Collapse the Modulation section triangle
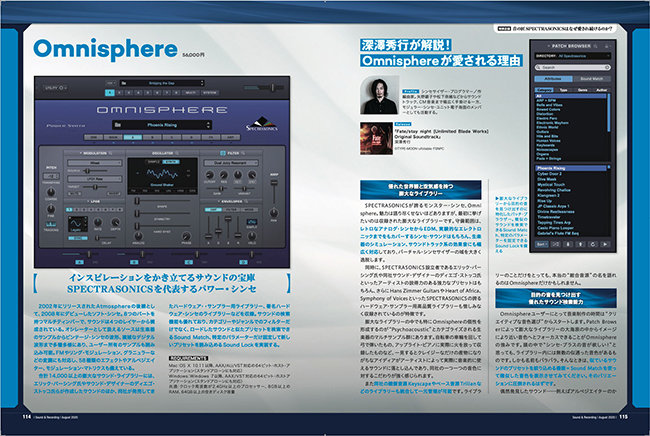The image size is (650, 436). [80, 153]
